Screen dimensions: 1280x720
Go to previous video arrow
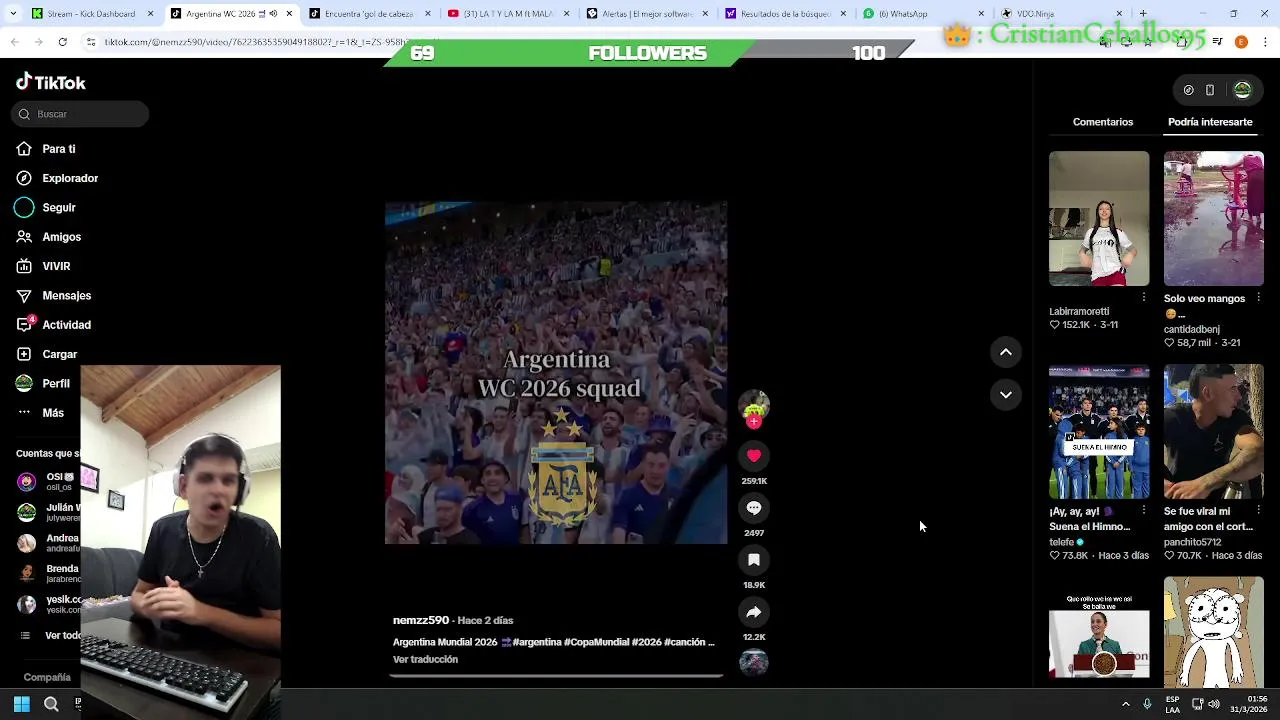click(1006, 352)
